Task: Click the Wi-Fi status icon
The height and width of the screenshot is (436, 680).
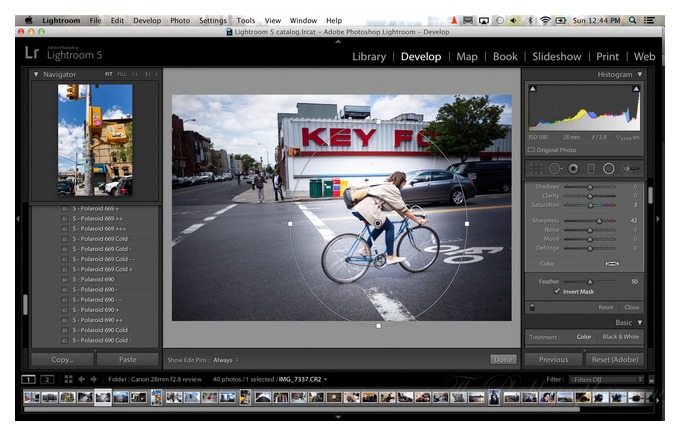Action: [x=546, y=20]
